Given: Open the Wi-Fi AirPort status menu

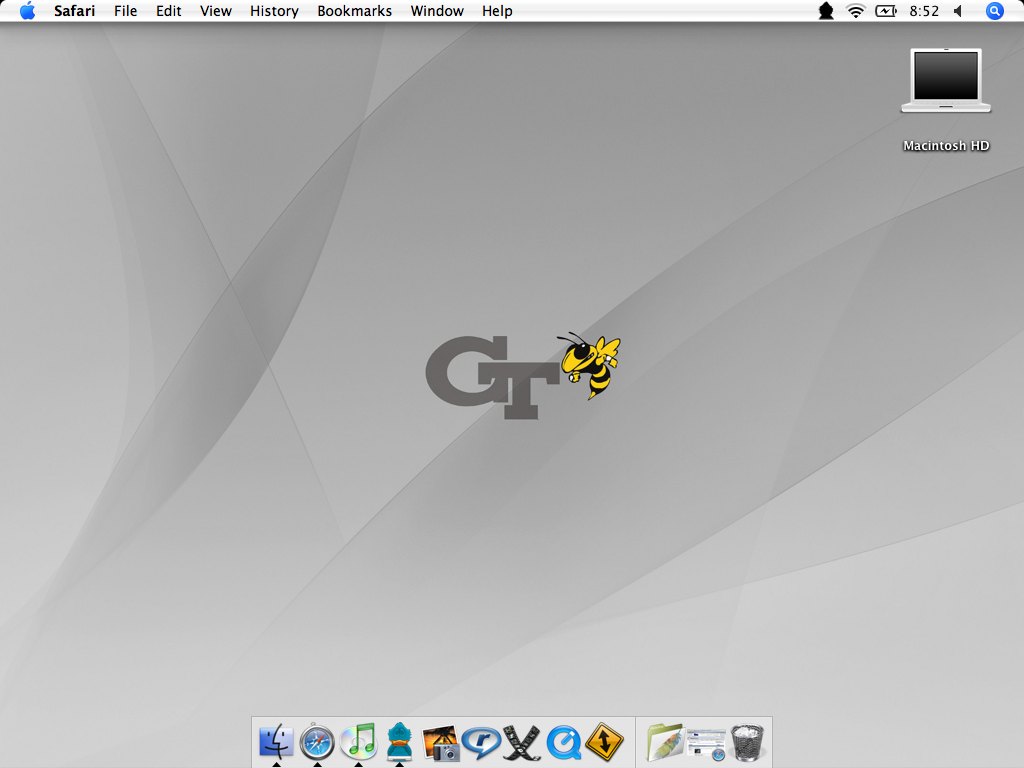Looking at the screenshot, I should tap(856, 11).
